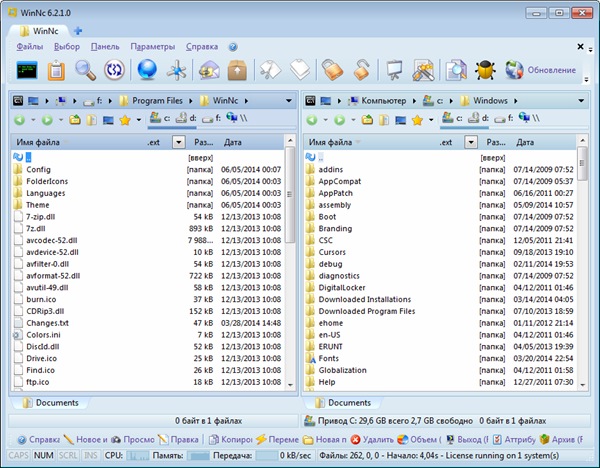Select the Changes.txt file in left panel
Screen dimensions: 600x468
pos(47,323)
